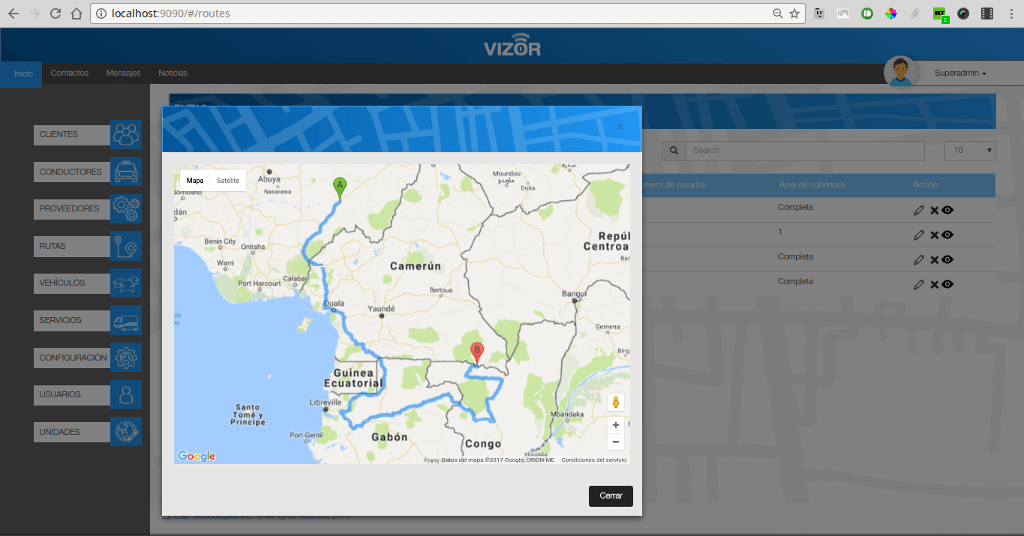Click the Cerrar button
1024x536 pixels.
click(x=611, y=496)
